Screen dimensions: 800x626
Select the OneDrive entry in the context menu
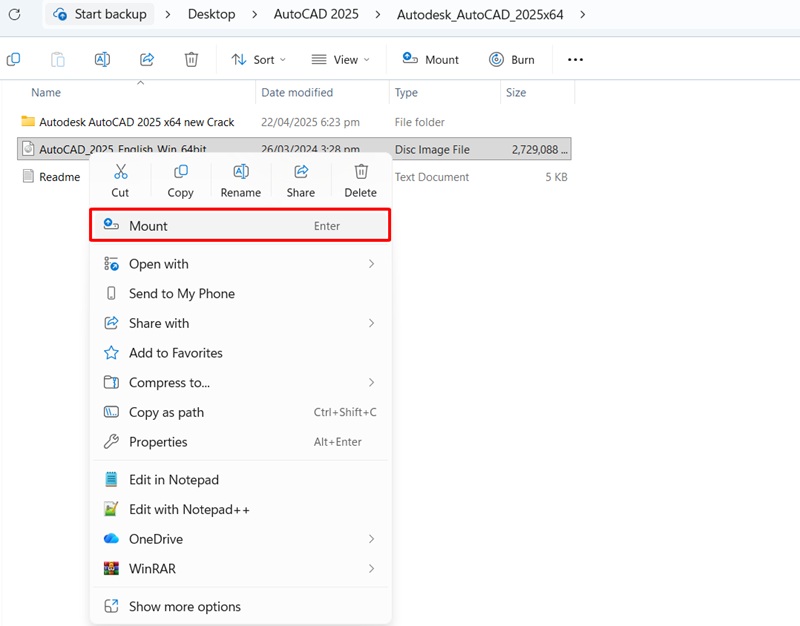(159, 539)
